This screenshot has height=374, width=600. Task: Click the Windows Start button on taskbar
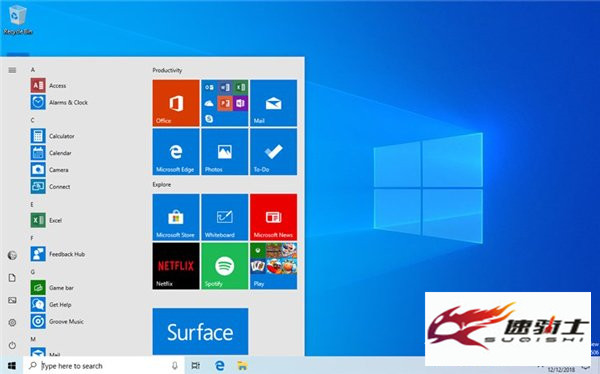(x=11, y=366)
